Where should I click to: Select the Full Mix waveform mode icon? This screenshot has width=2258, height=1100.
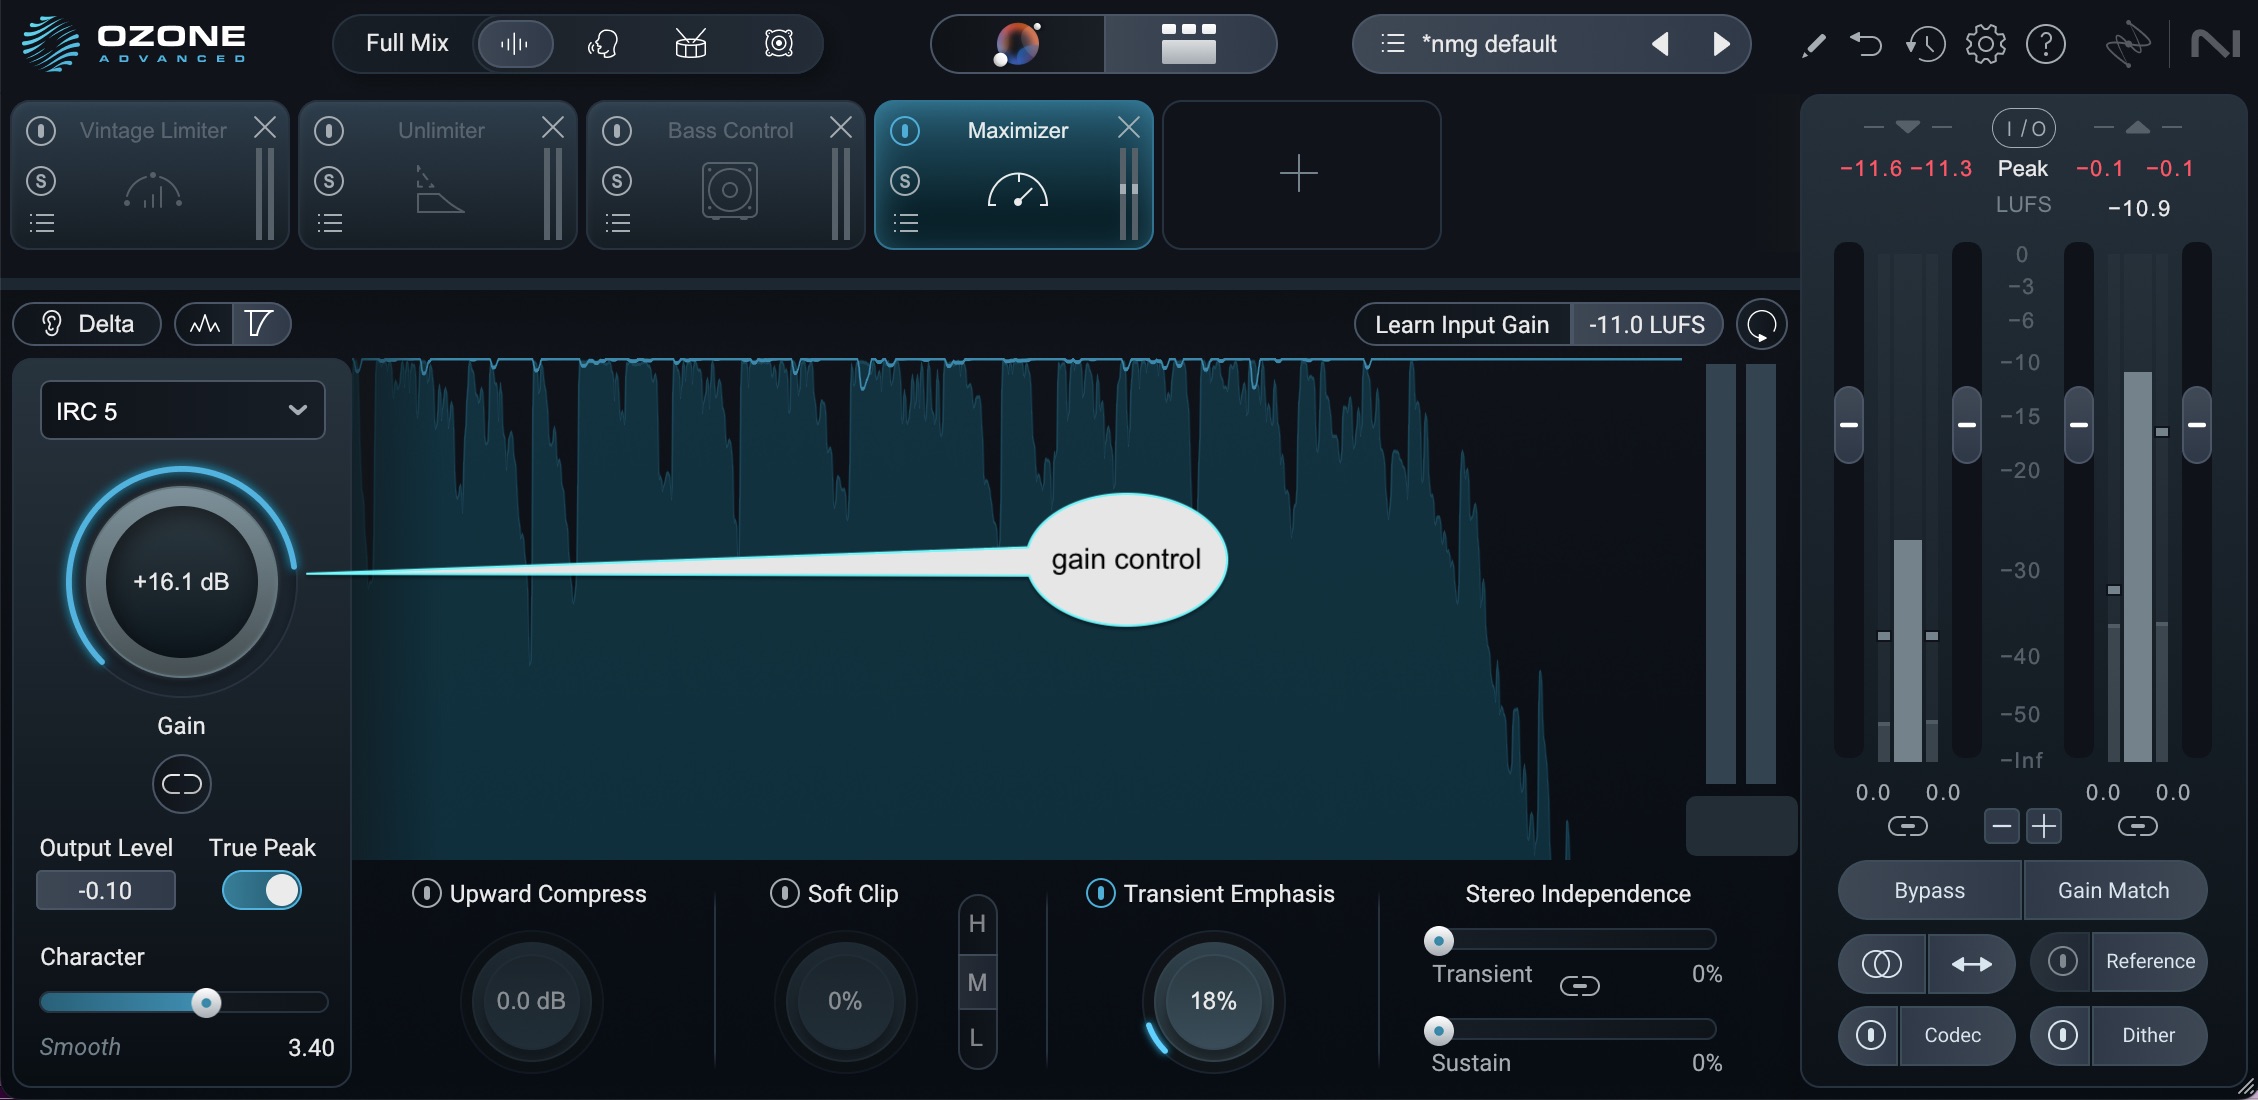pos(514,44)
